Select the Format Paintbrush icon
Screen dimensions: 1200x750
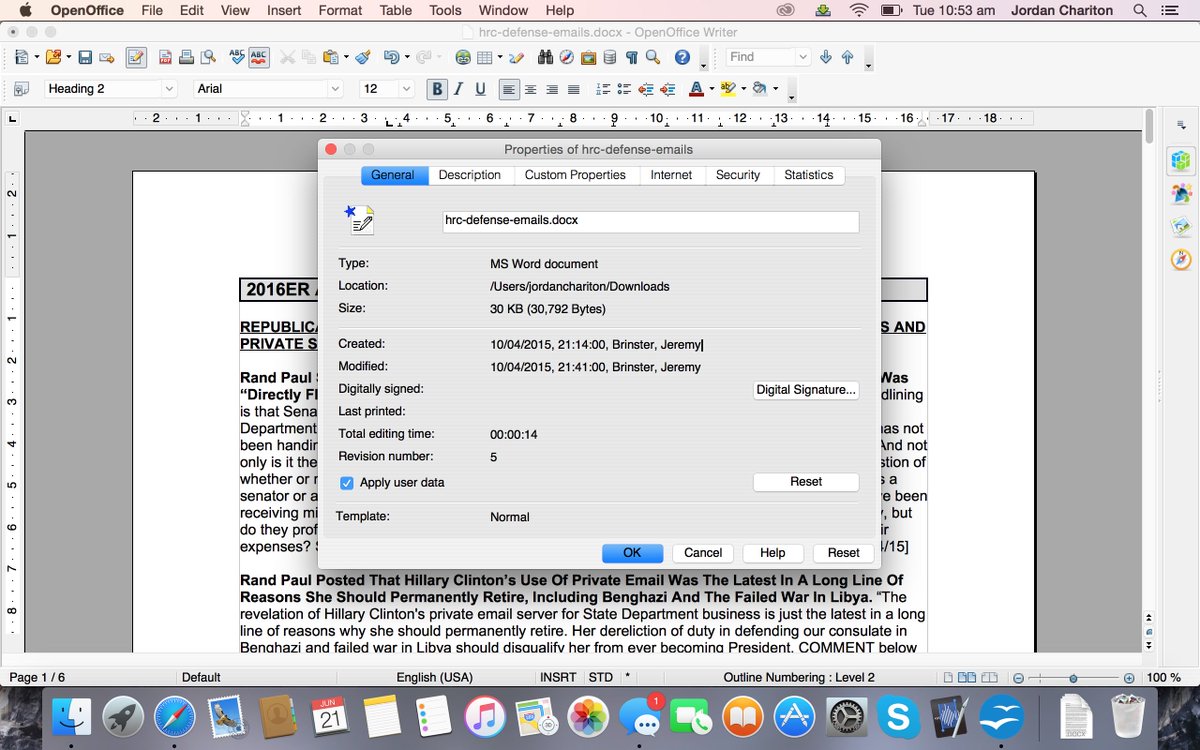362,57
